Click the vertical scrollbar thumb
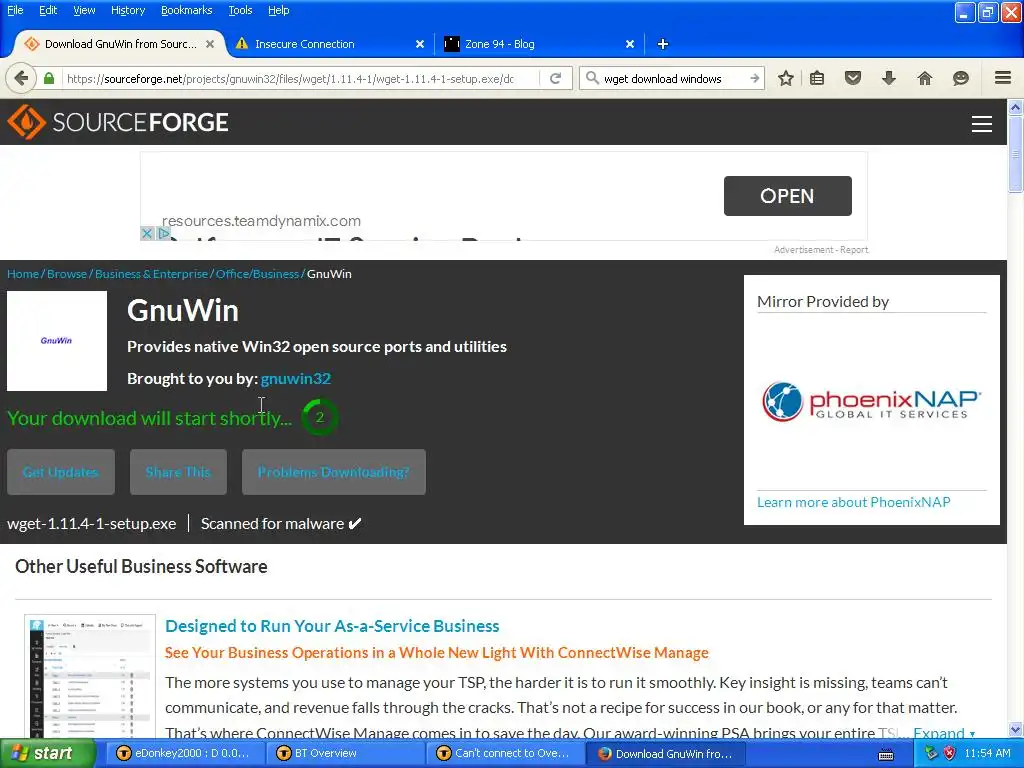 point(1015,154)
